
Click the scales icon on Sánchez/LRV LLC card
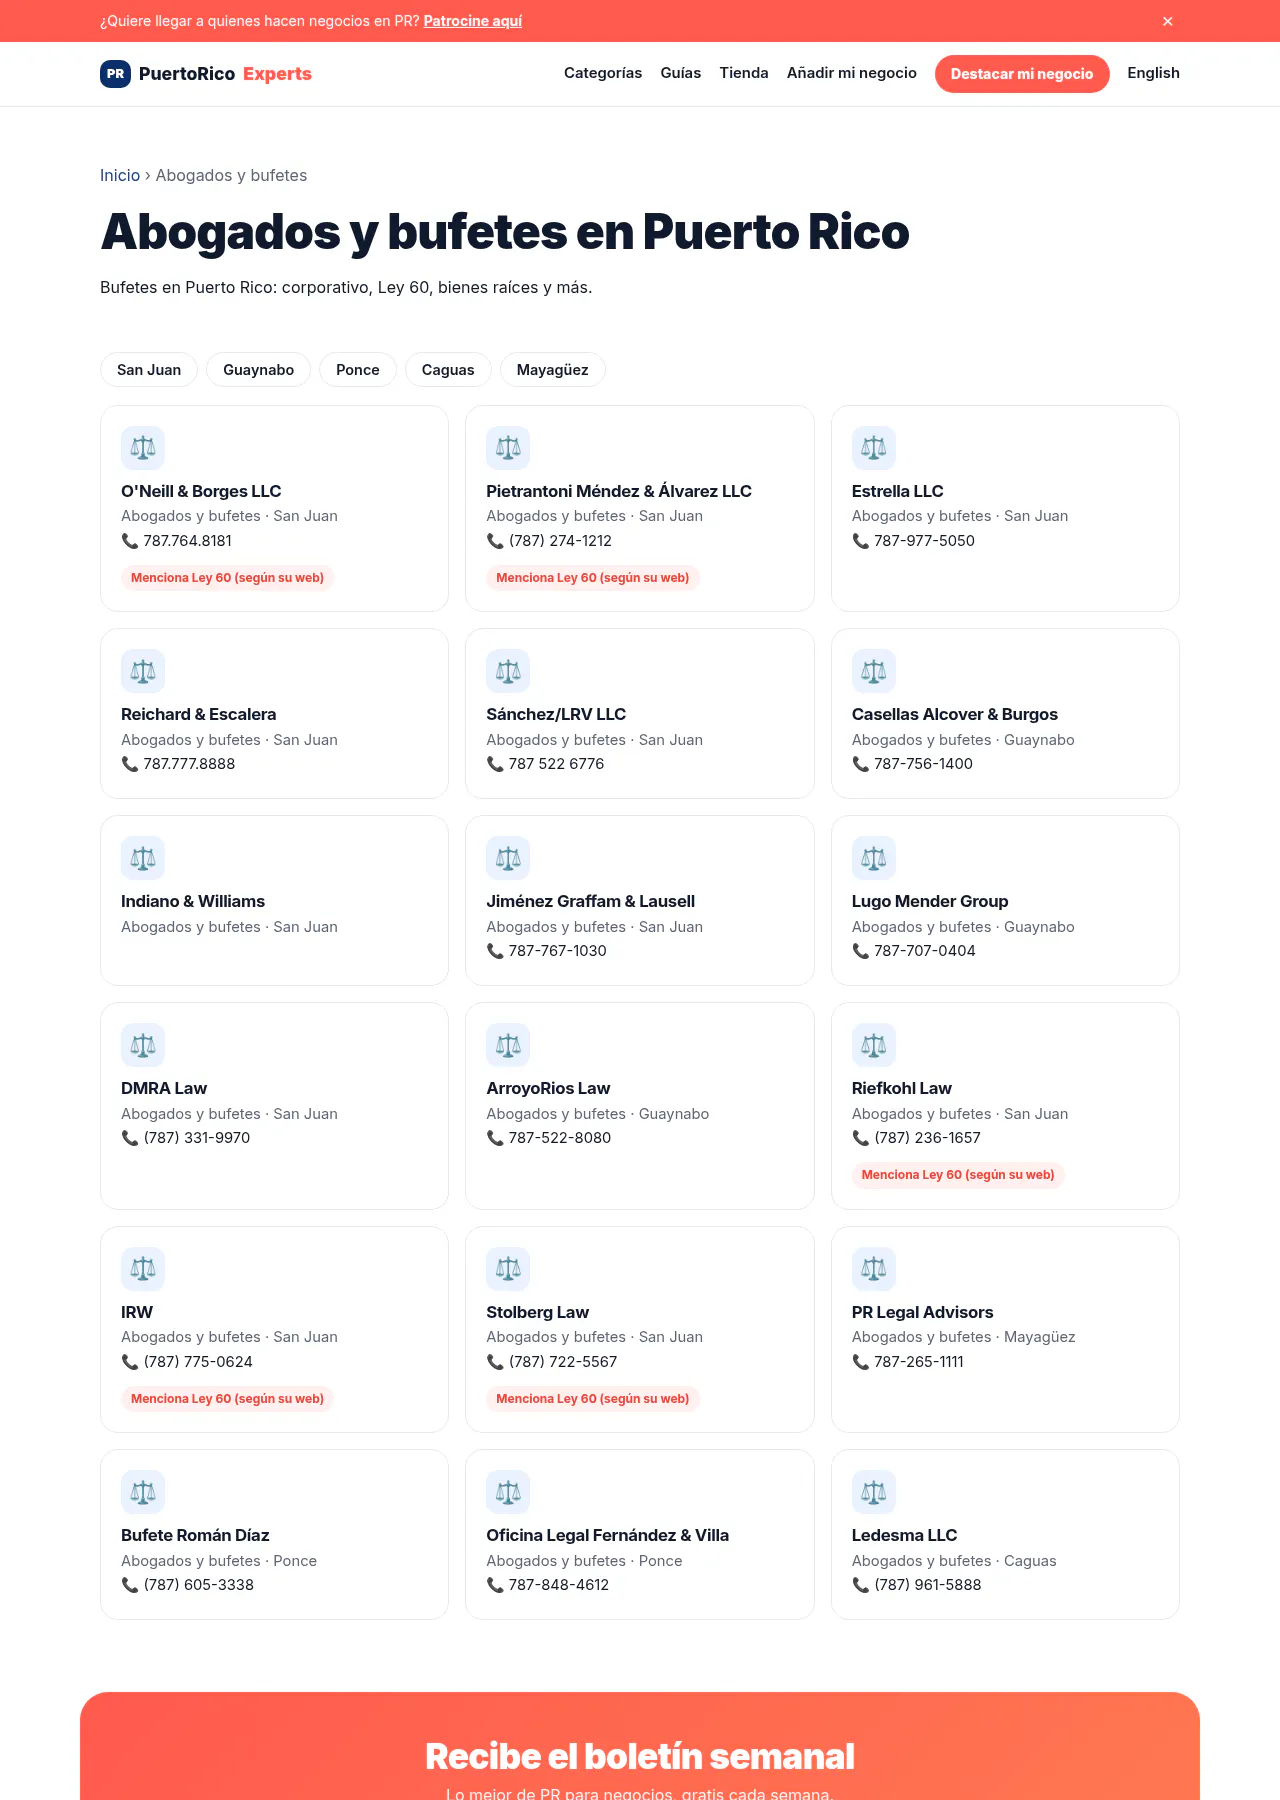(x=508, y=671)
